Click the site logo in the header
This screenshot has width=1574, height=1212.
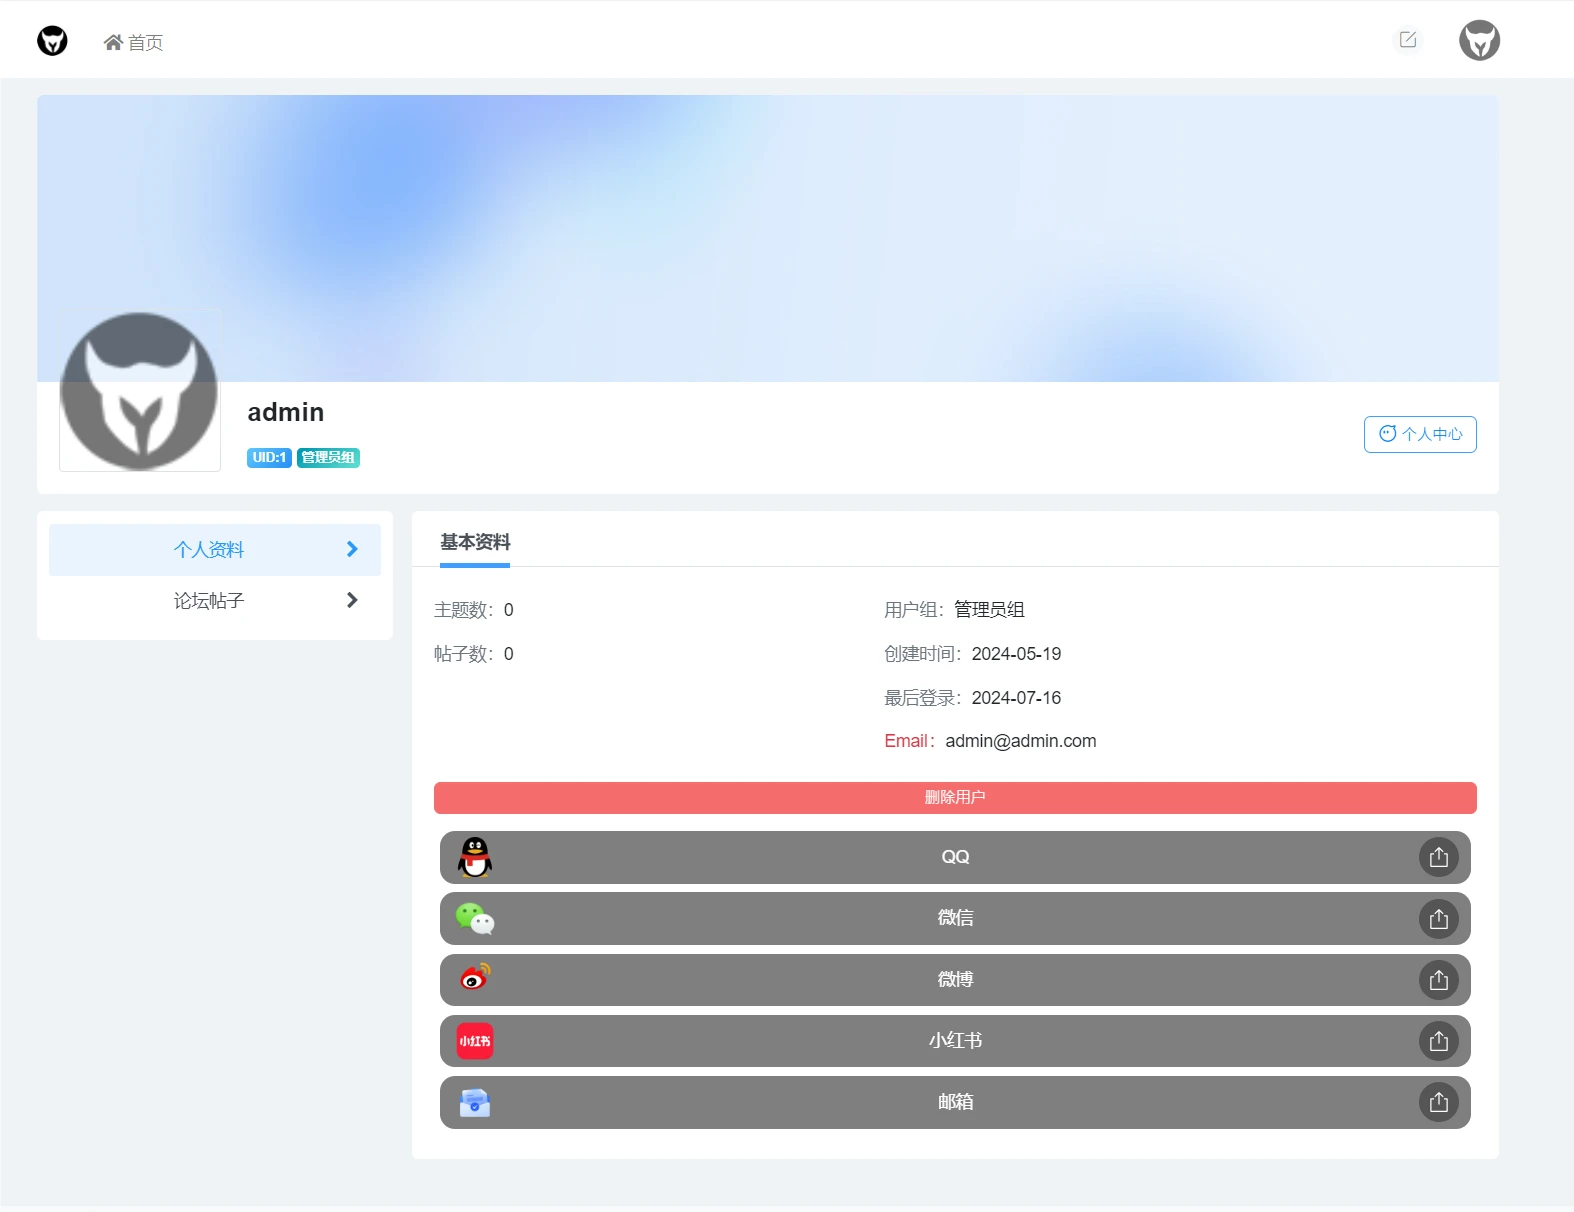(x=52, y=41)
